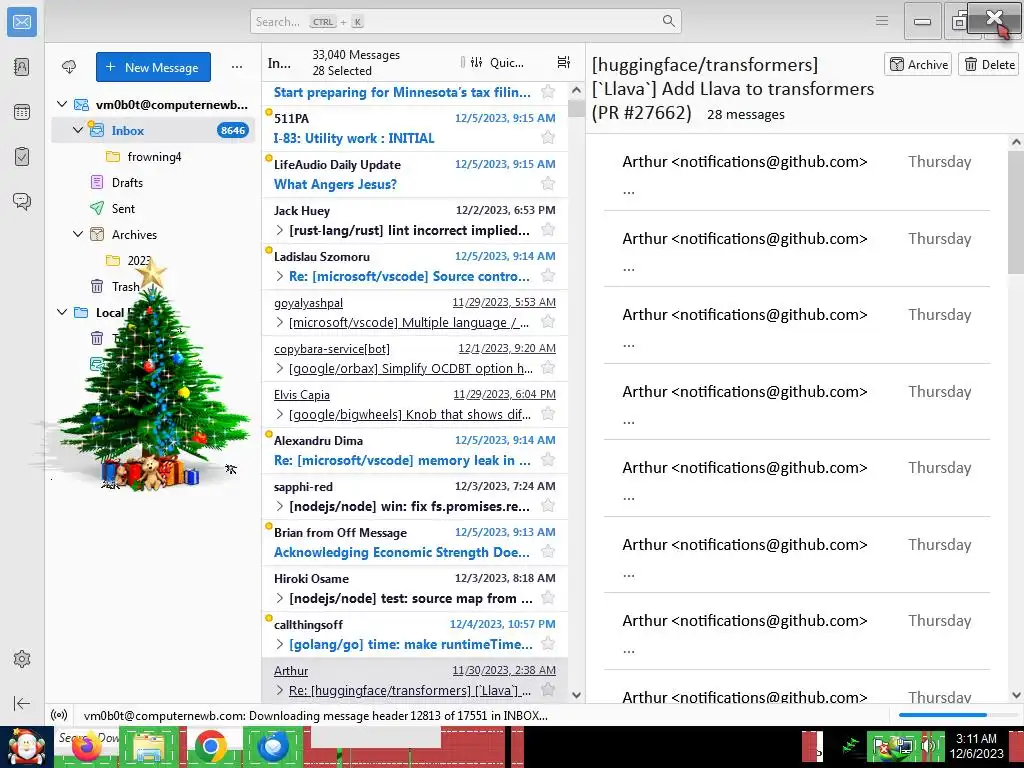This screenshot has width=1024, height=768.
Task: Star the 511PA I-83 Utility work message
Action: click(548, 137)
